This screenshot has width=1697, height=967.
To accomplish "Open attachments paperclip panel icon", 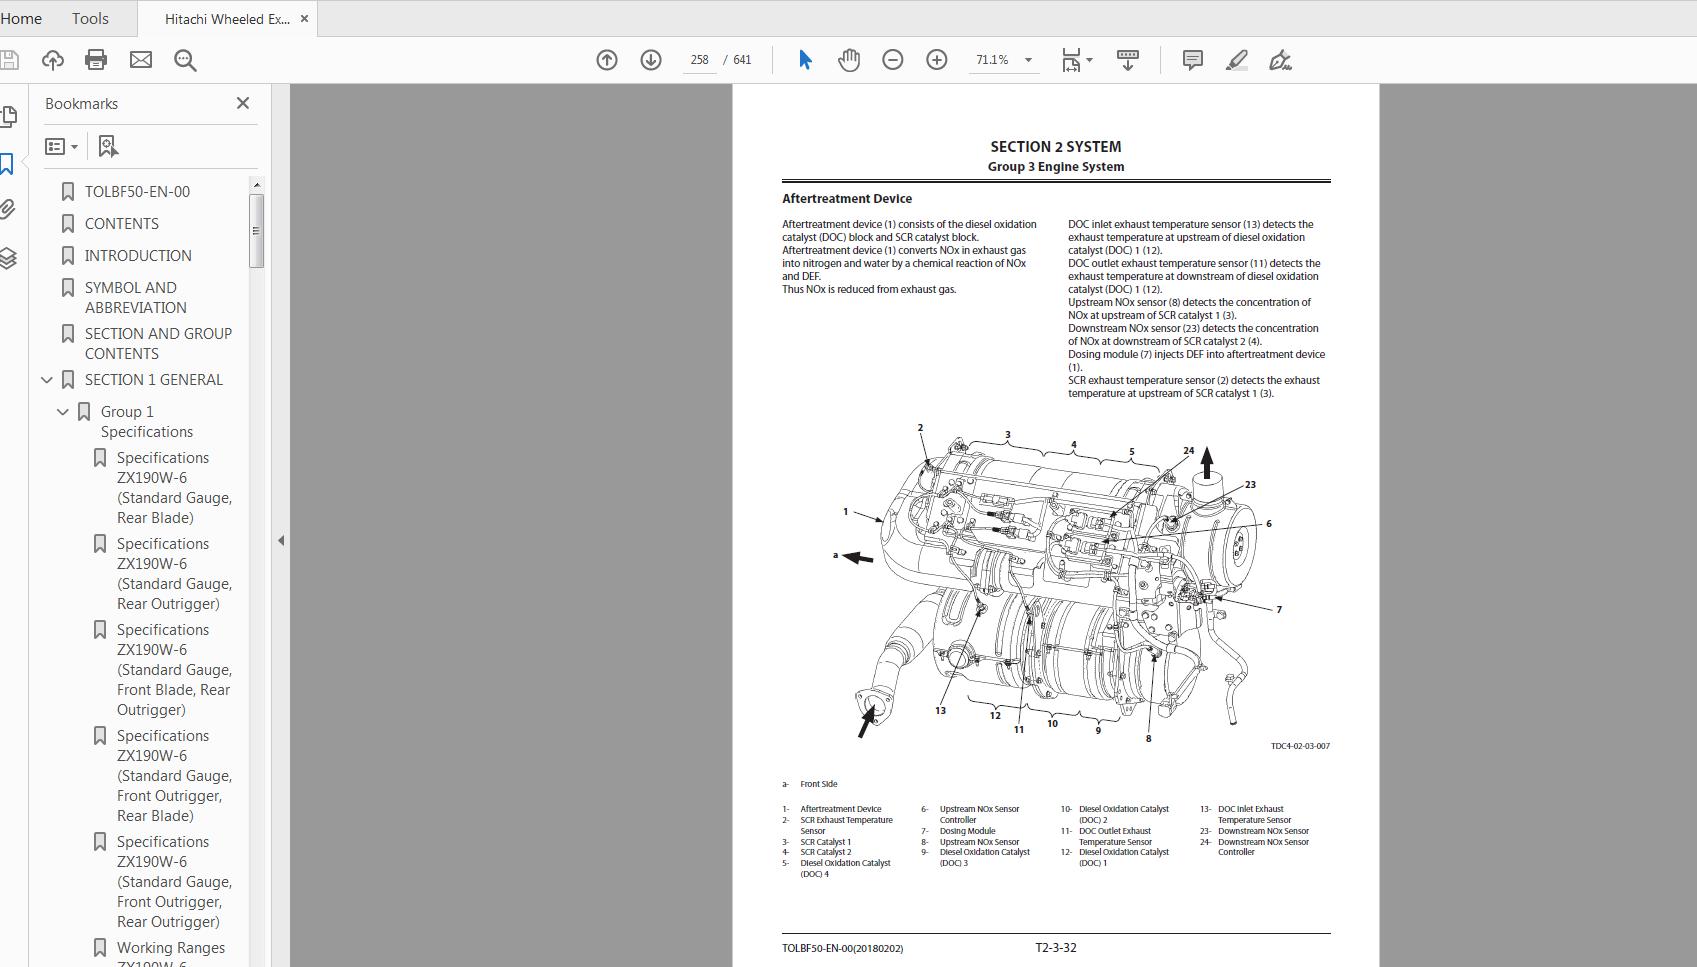I will coord(8,210).
